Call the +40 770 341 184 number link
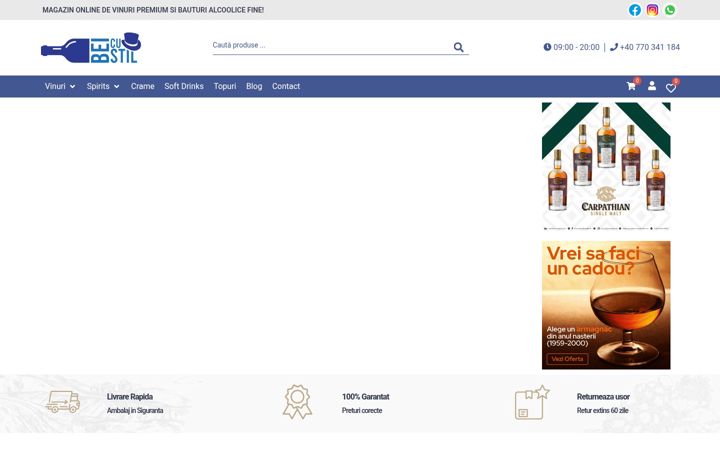Image resolution: width=720 pixels, height=450 pixels. point(649,47)
